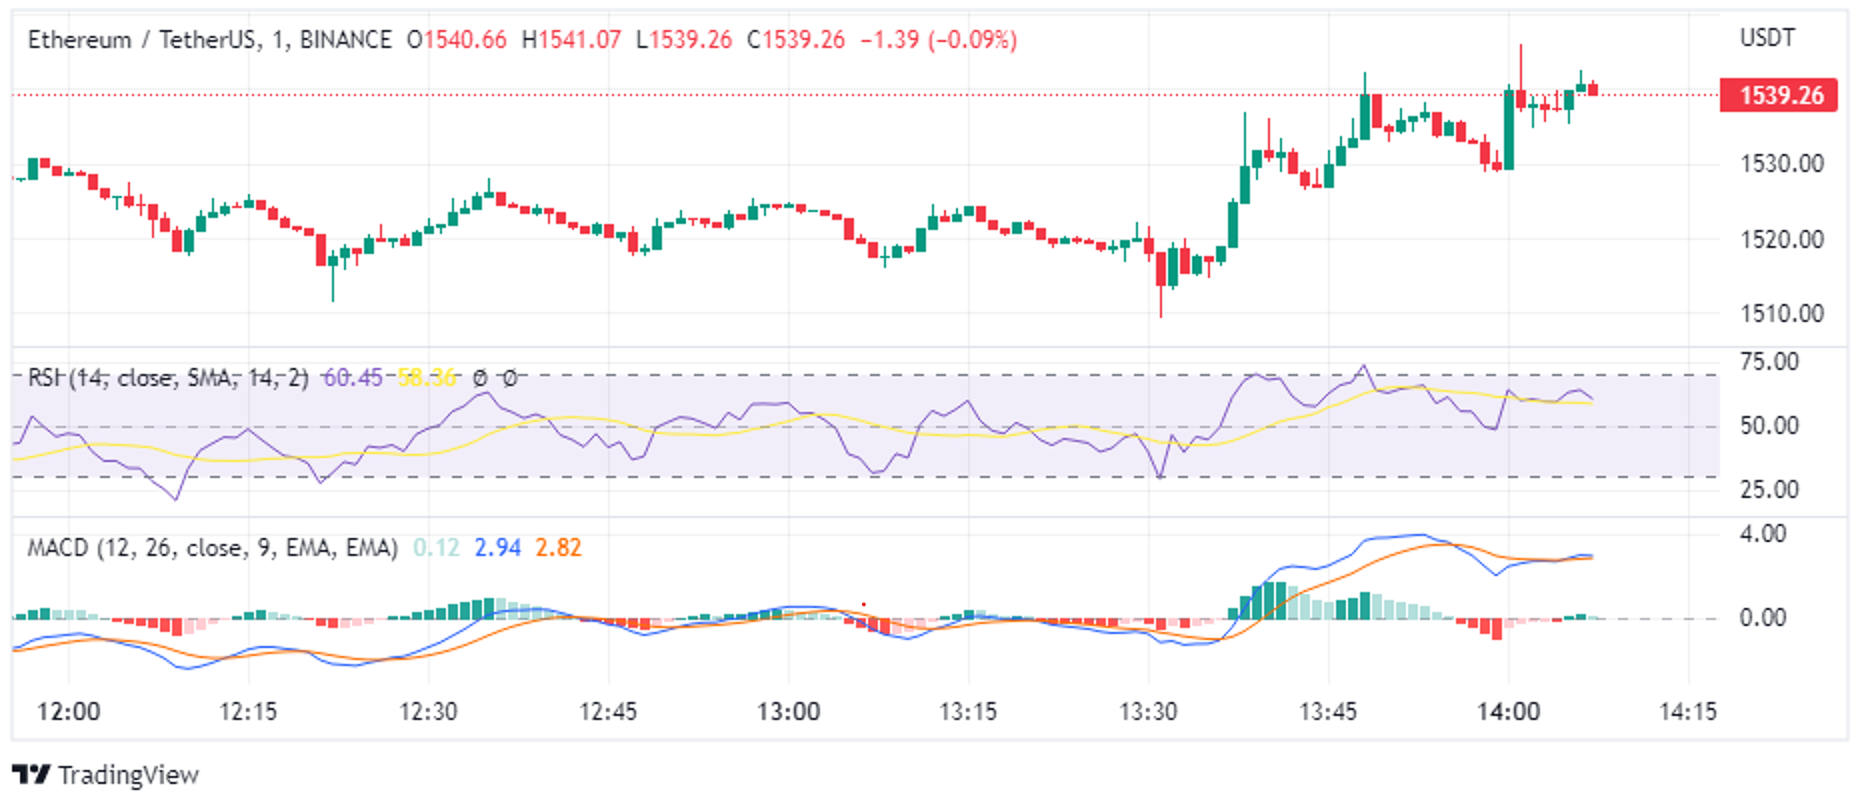Click the 50.00 RSI axis label
The image size is (1862, 794).
coord(1769,426)
